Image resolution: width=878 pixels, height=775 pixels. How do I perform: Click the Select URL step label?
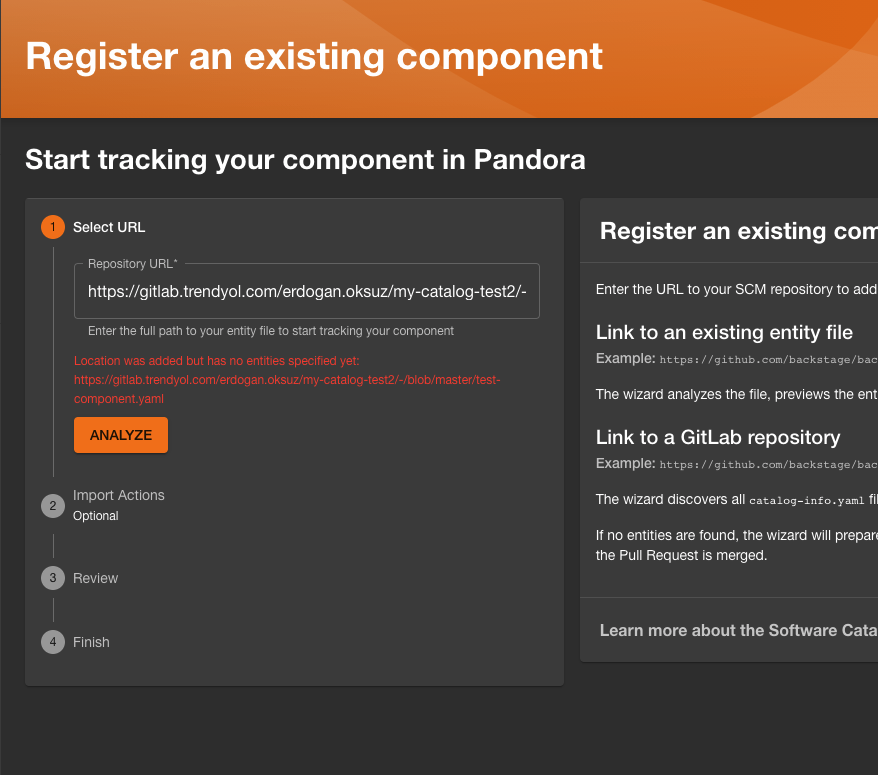click(x=108, y=227)
